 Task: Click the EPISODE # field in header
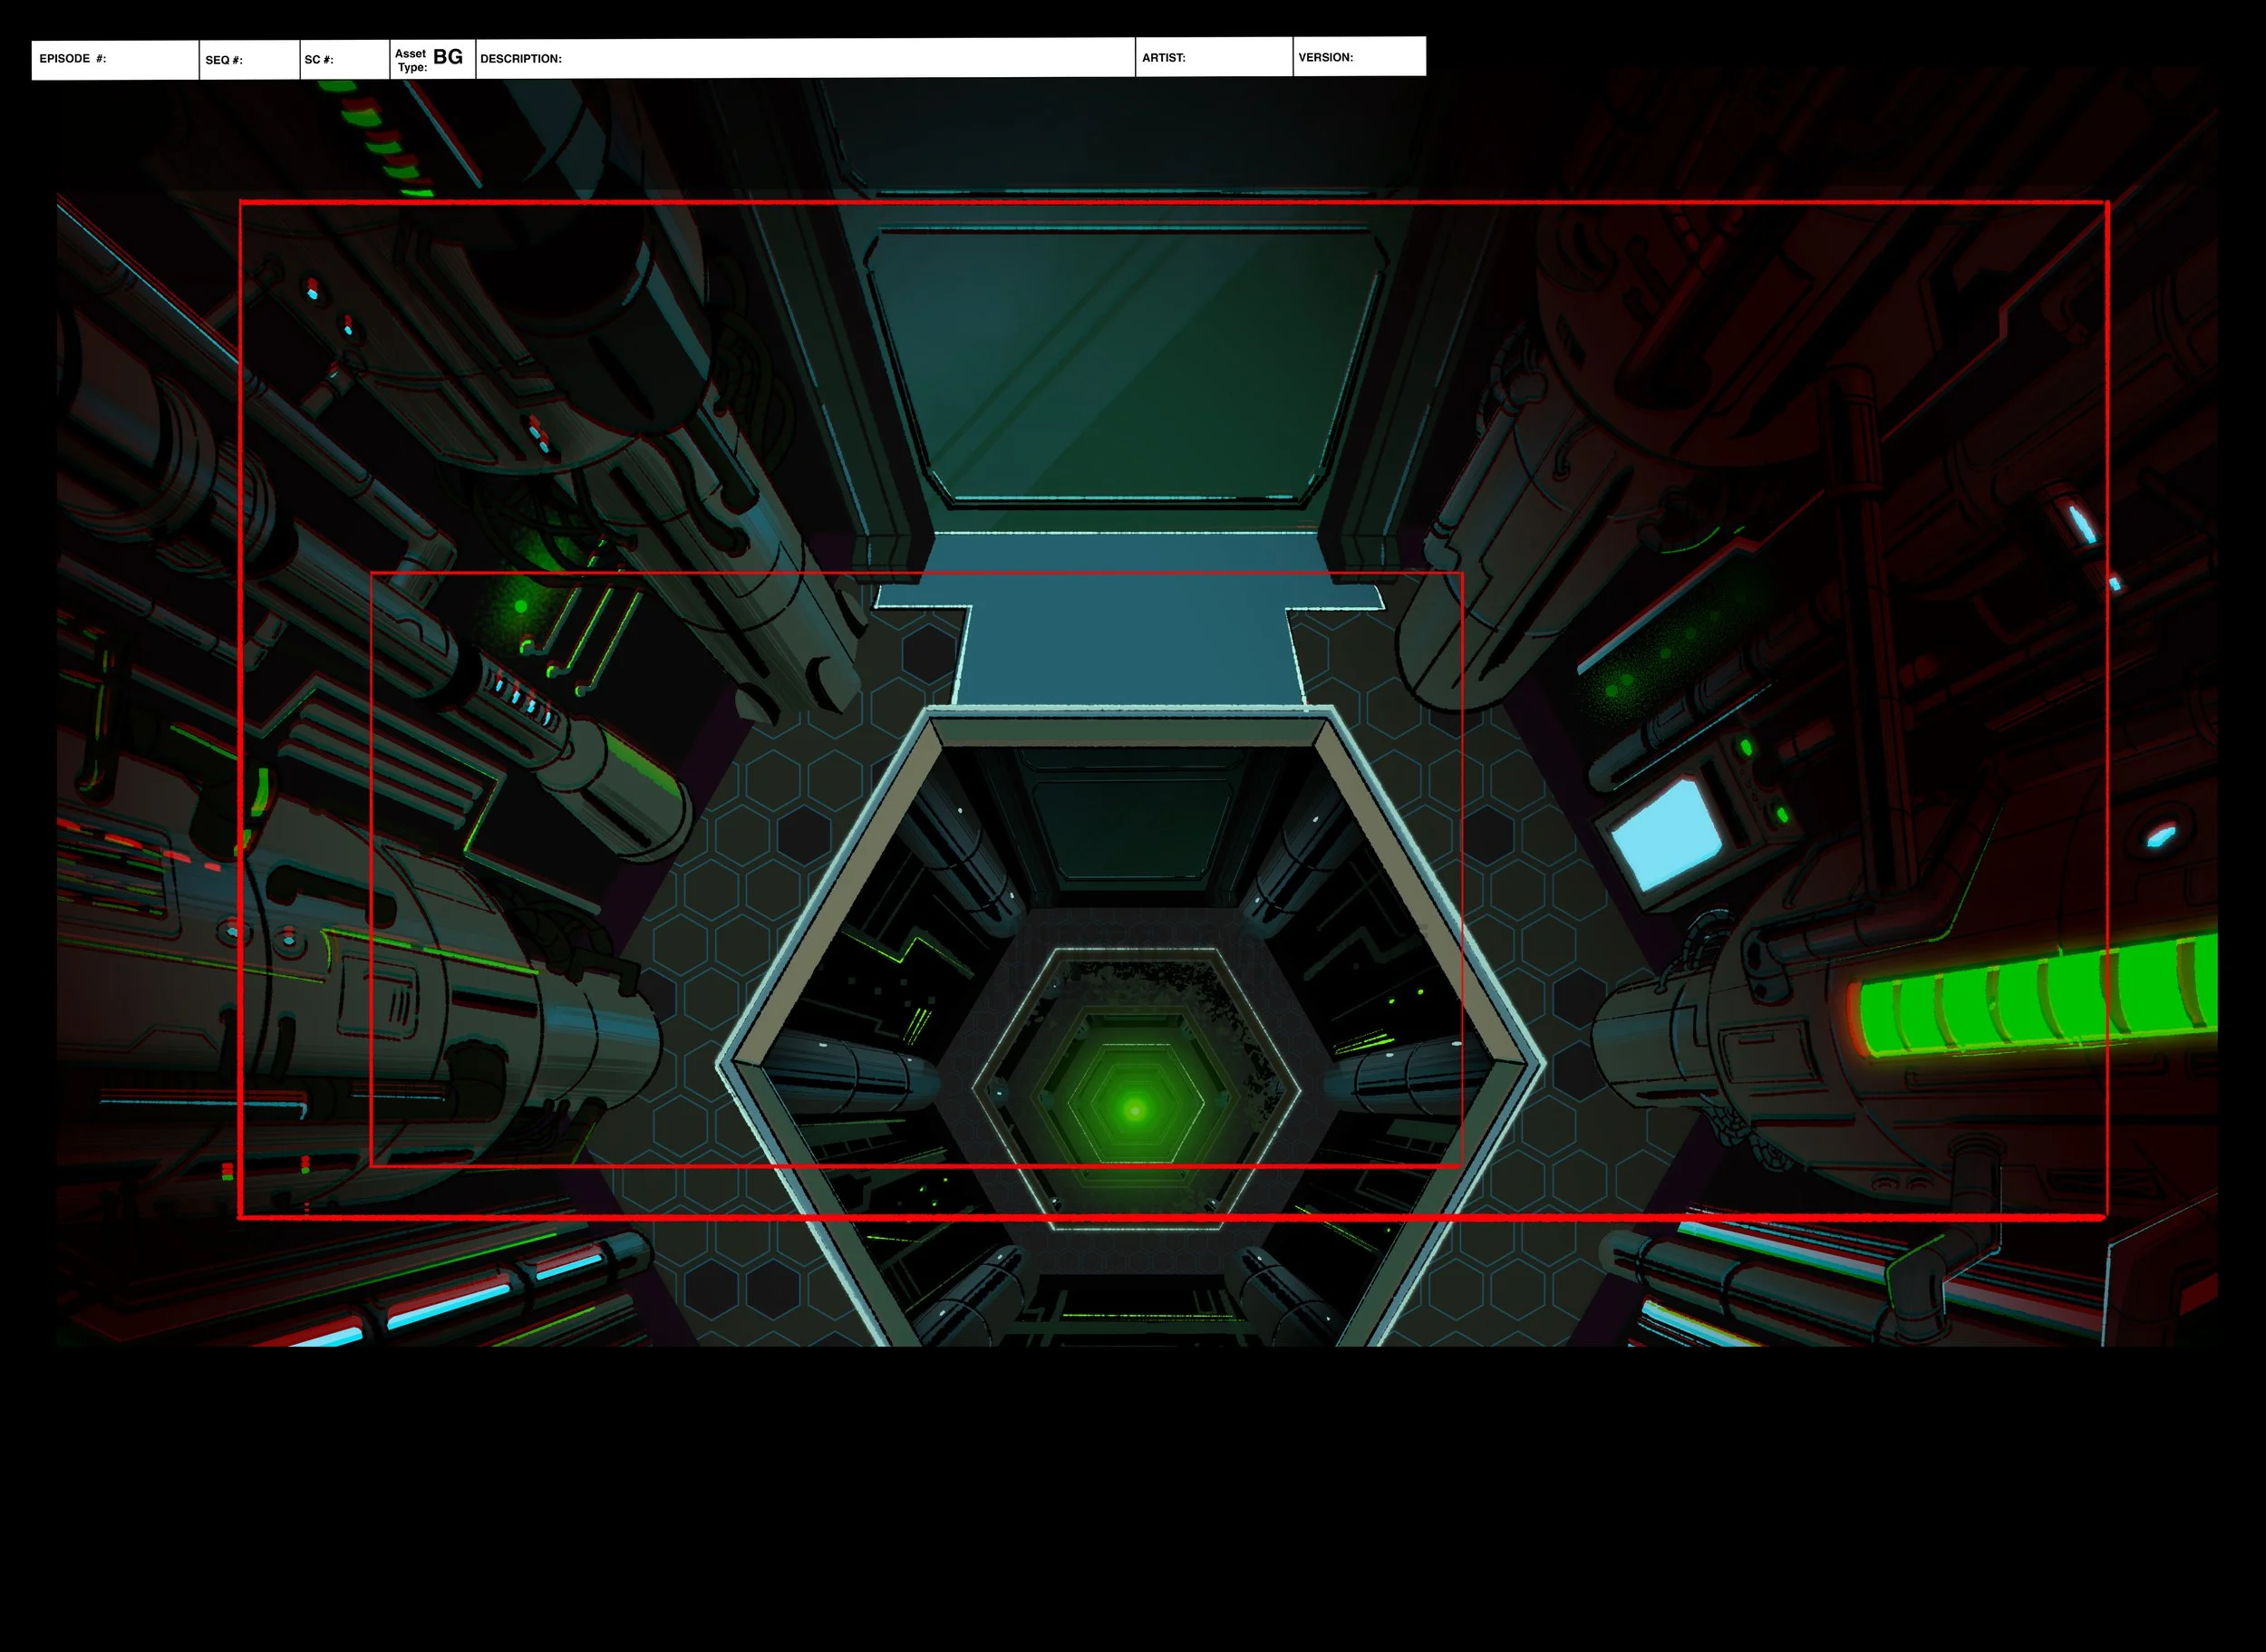tap(115, 59)
